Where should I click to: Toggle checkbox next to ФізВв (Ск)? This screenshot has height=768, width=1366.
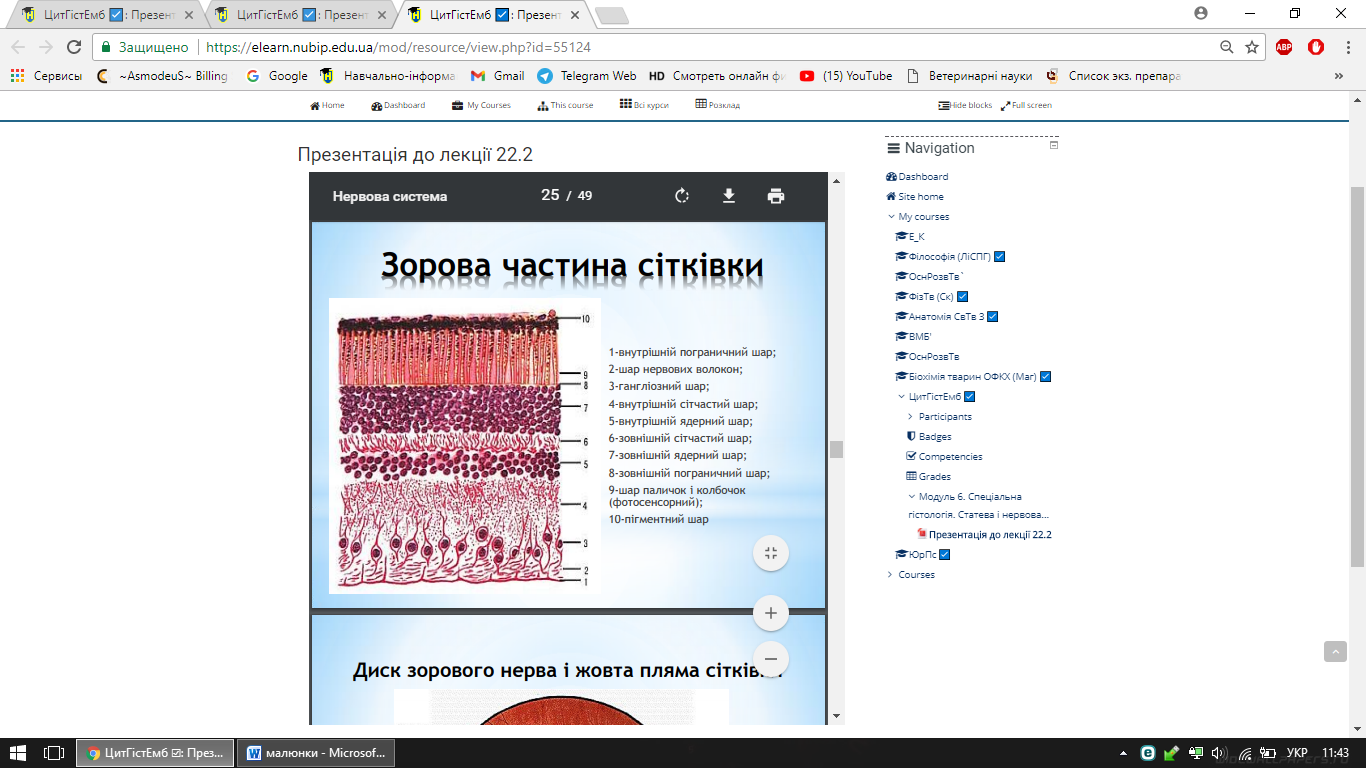(x=963, y=297)
